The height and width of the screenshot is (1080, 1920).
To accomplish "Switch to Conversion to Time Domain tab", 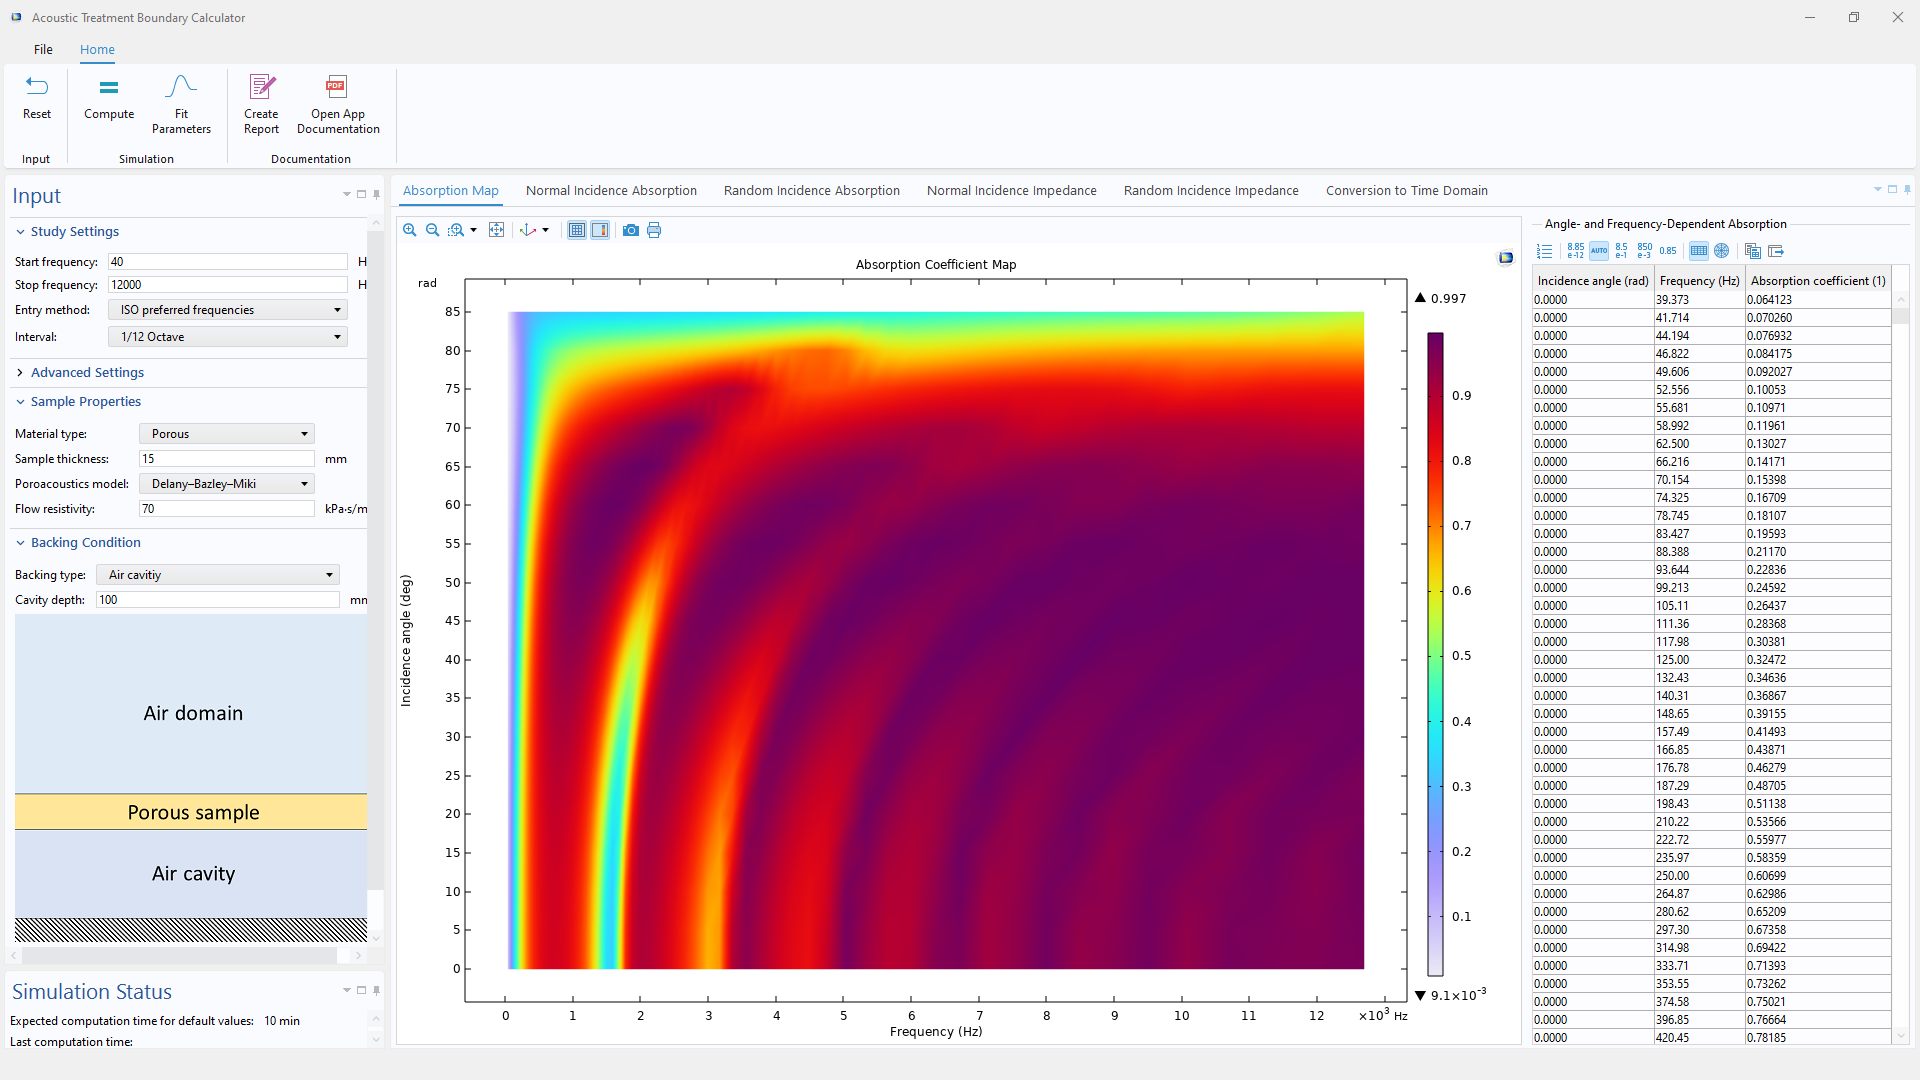I will (x=1406, y=190).
